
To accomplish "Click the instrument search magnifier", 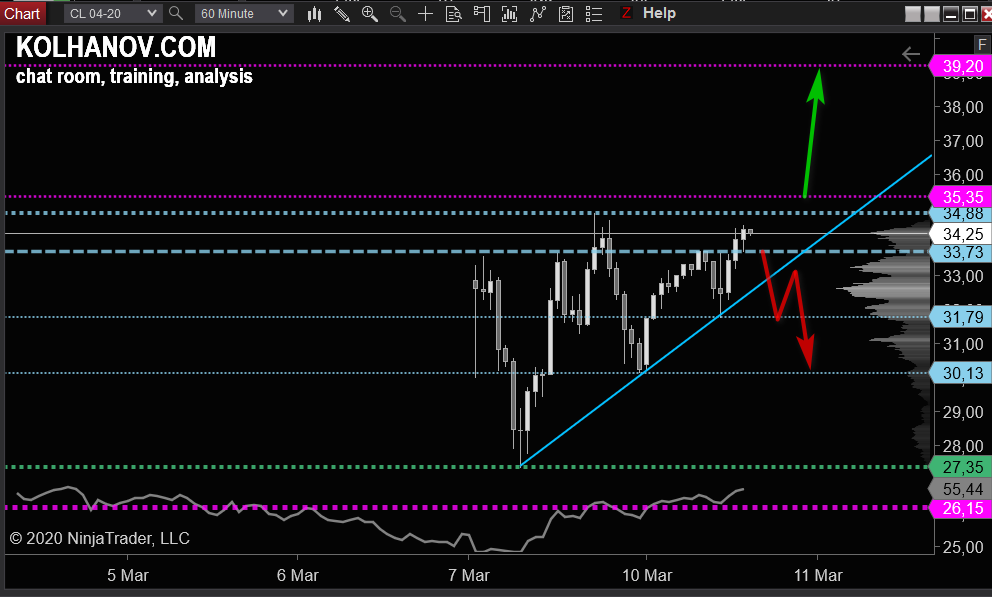I will click(x=176, y=13).
